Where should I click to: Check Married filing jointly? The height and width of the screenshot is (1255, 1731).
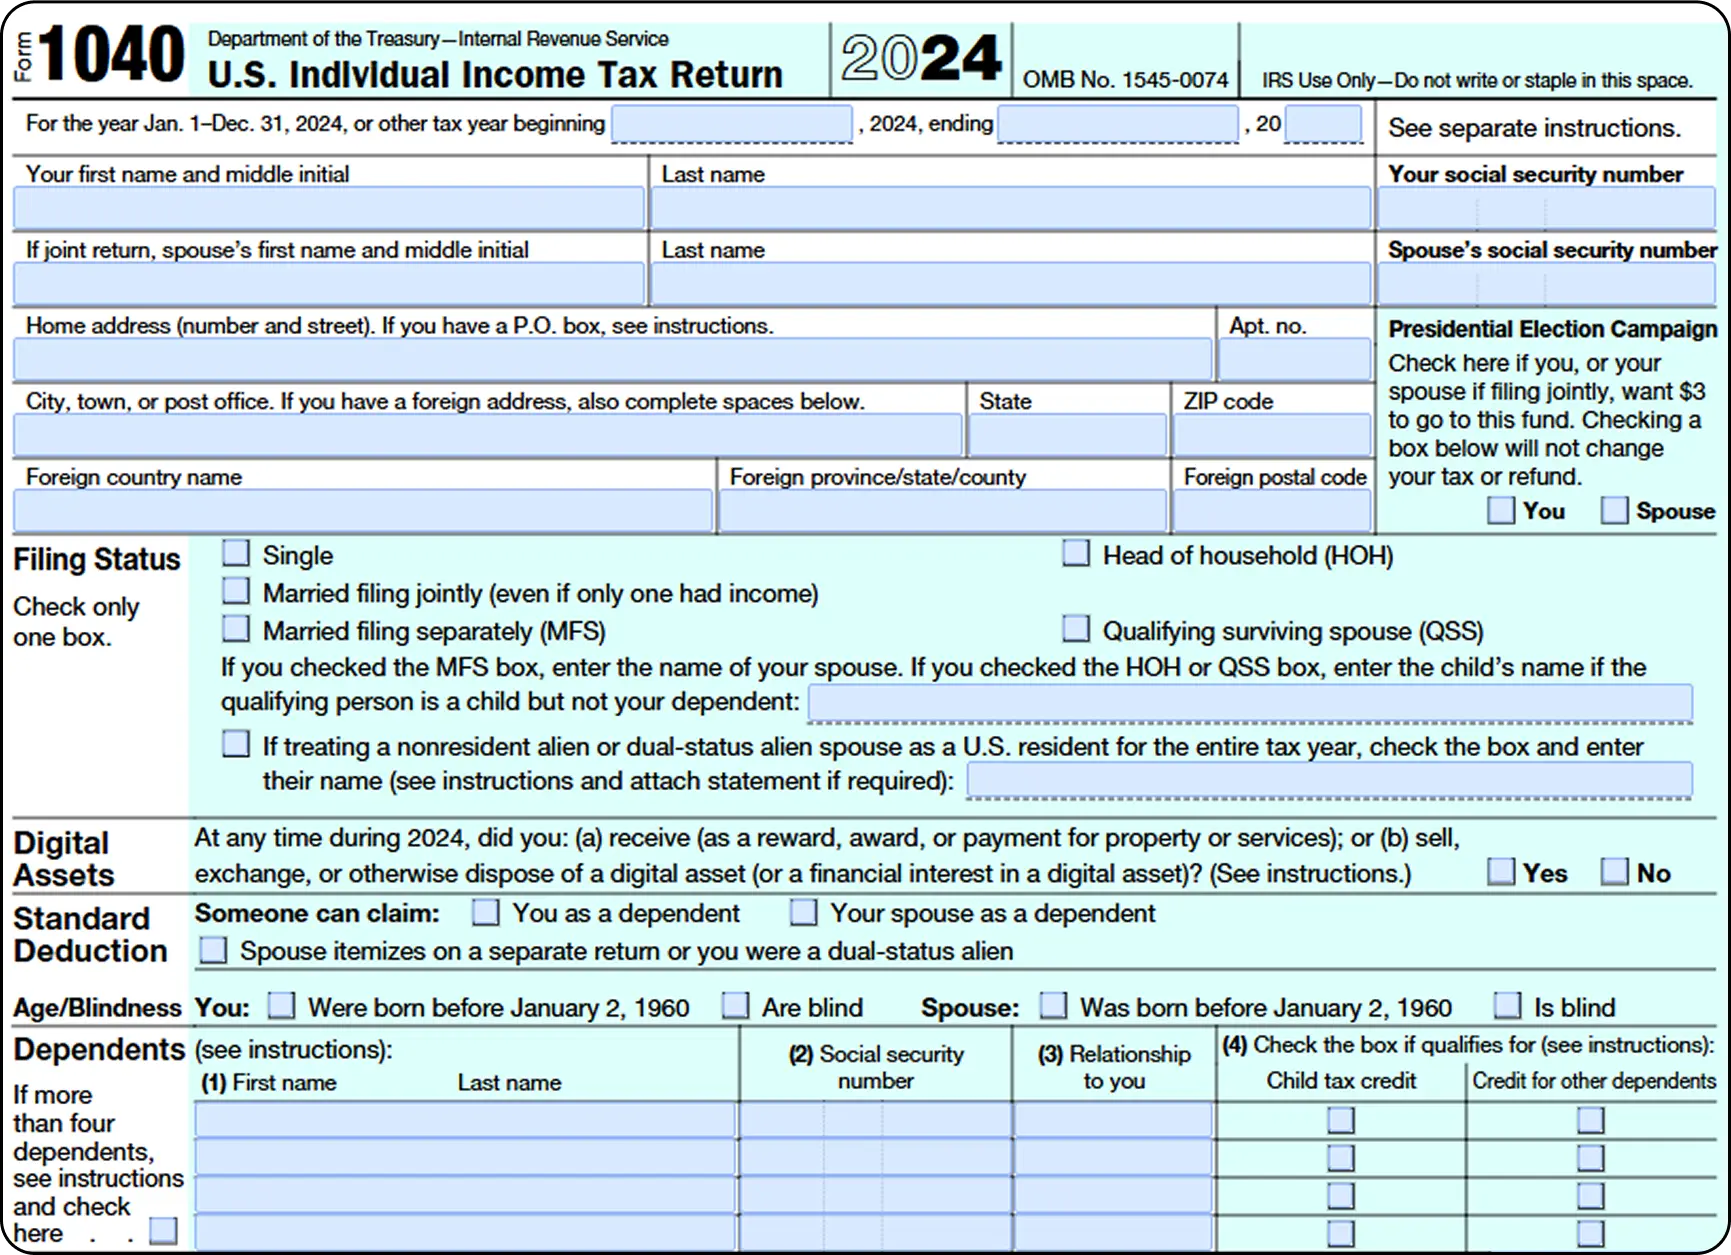pyautogui.click(x=235, y=590)
